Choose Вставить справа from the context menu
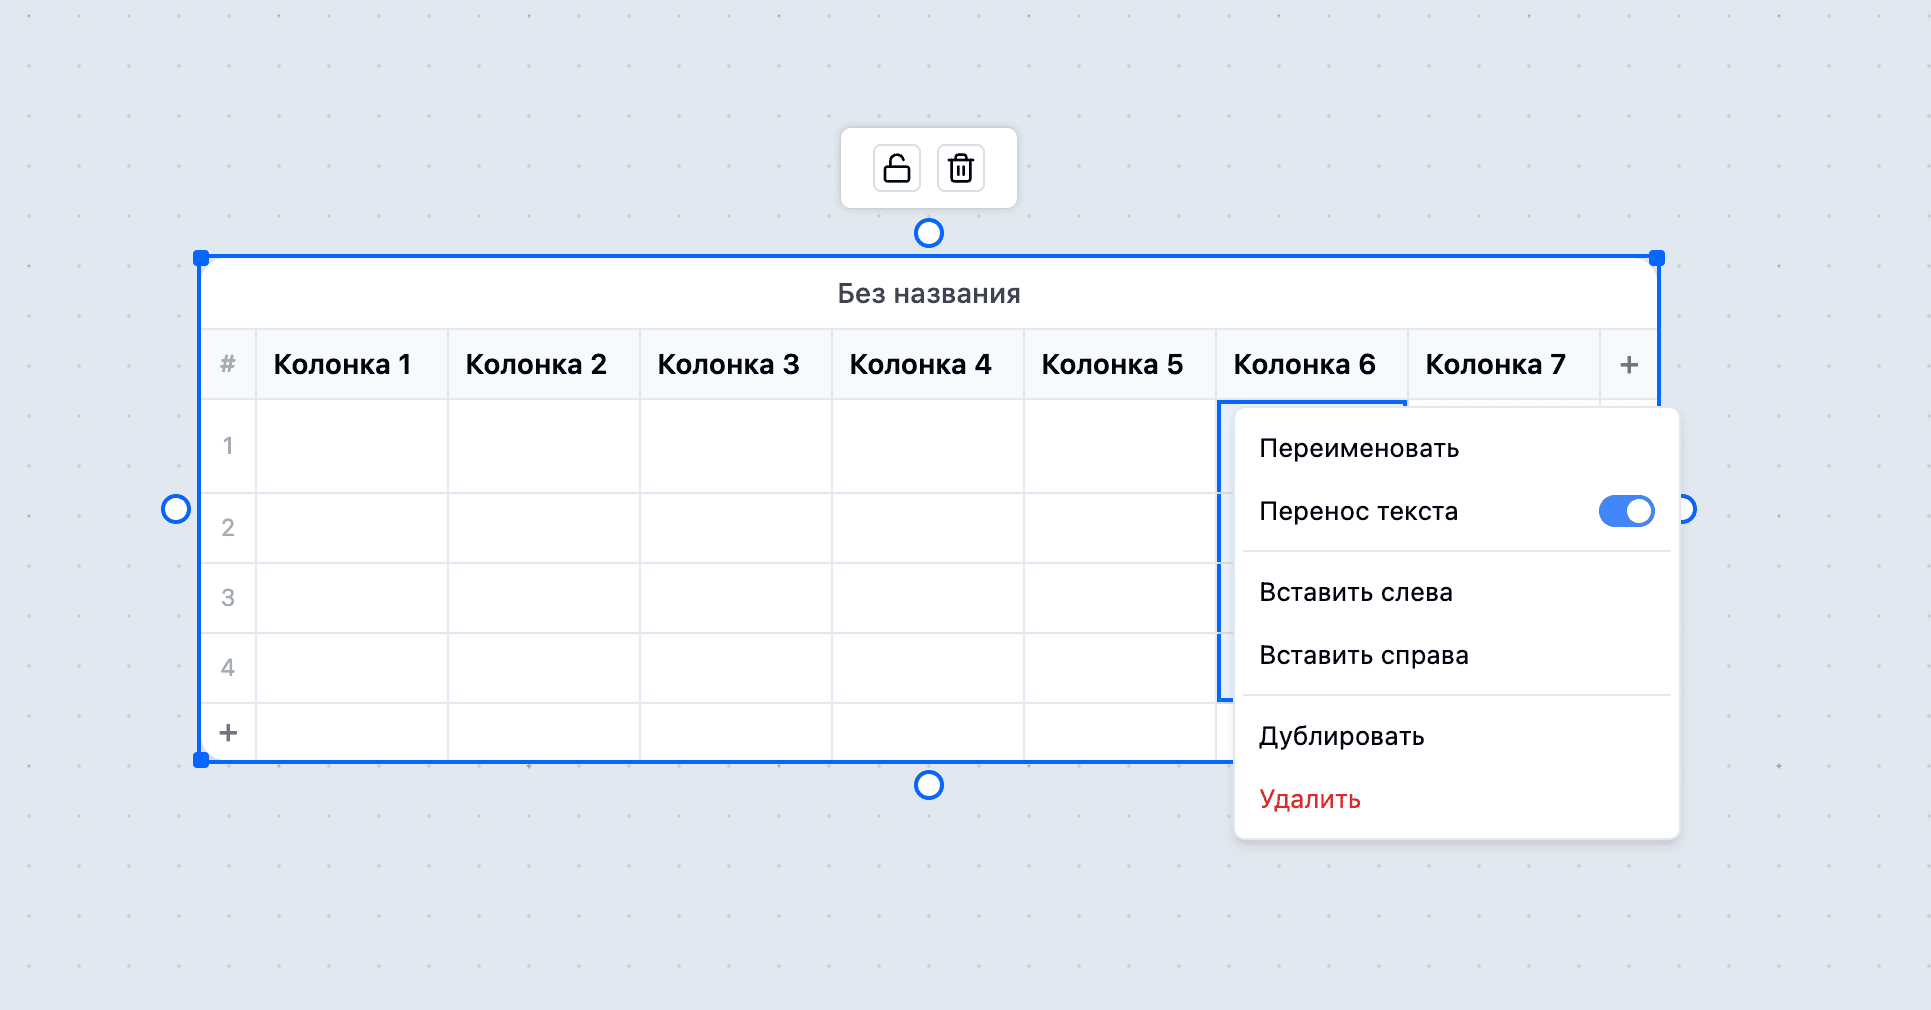 click(x=1363, y=655)
